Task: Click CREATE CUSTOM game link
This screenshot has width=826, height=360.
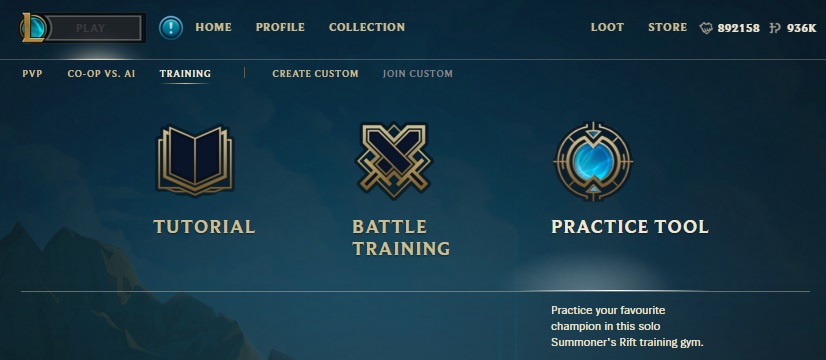Action: click(316, 74)
